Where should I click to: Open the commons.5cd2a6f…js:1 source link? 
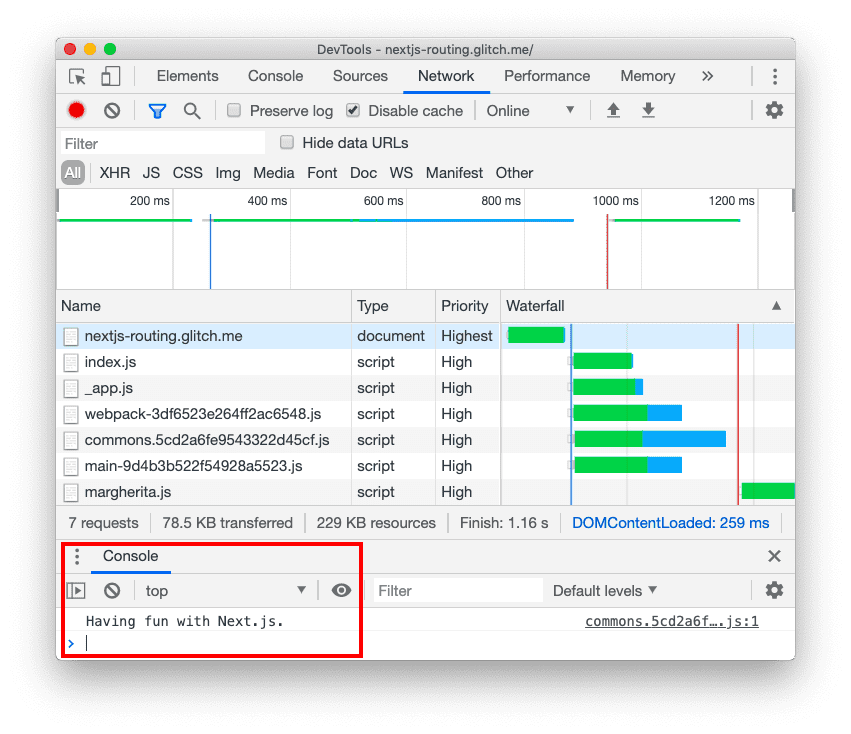point(671,620)
